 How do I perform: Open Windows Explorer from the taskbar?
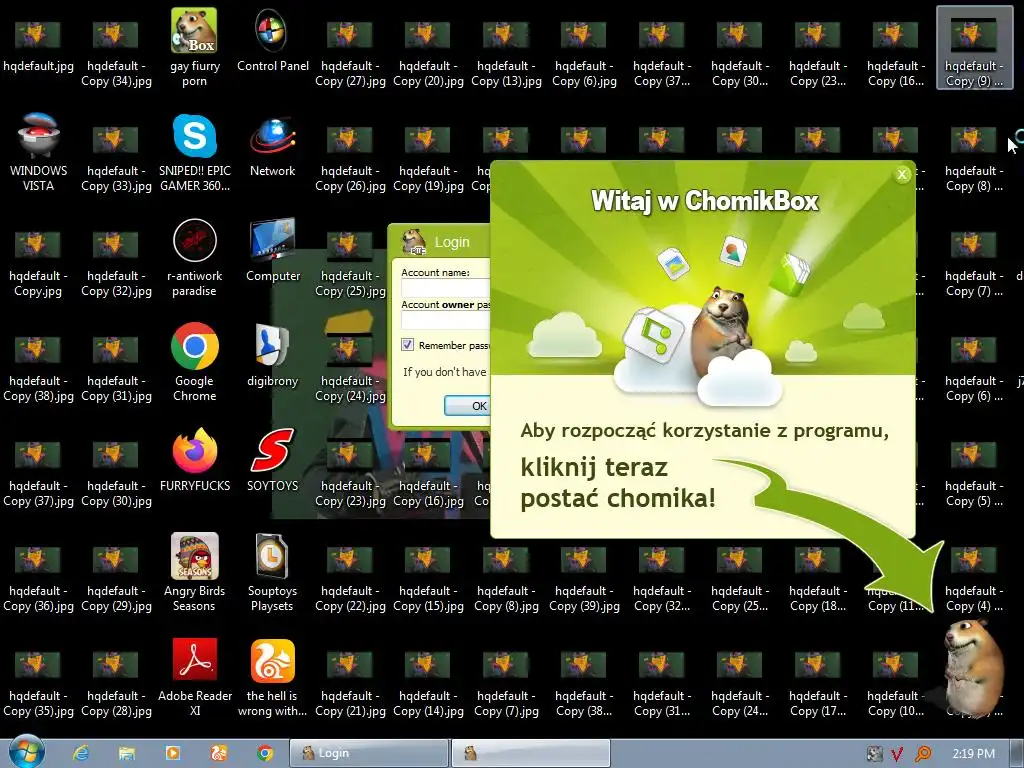pyautogui.click(x=127, y=753)
